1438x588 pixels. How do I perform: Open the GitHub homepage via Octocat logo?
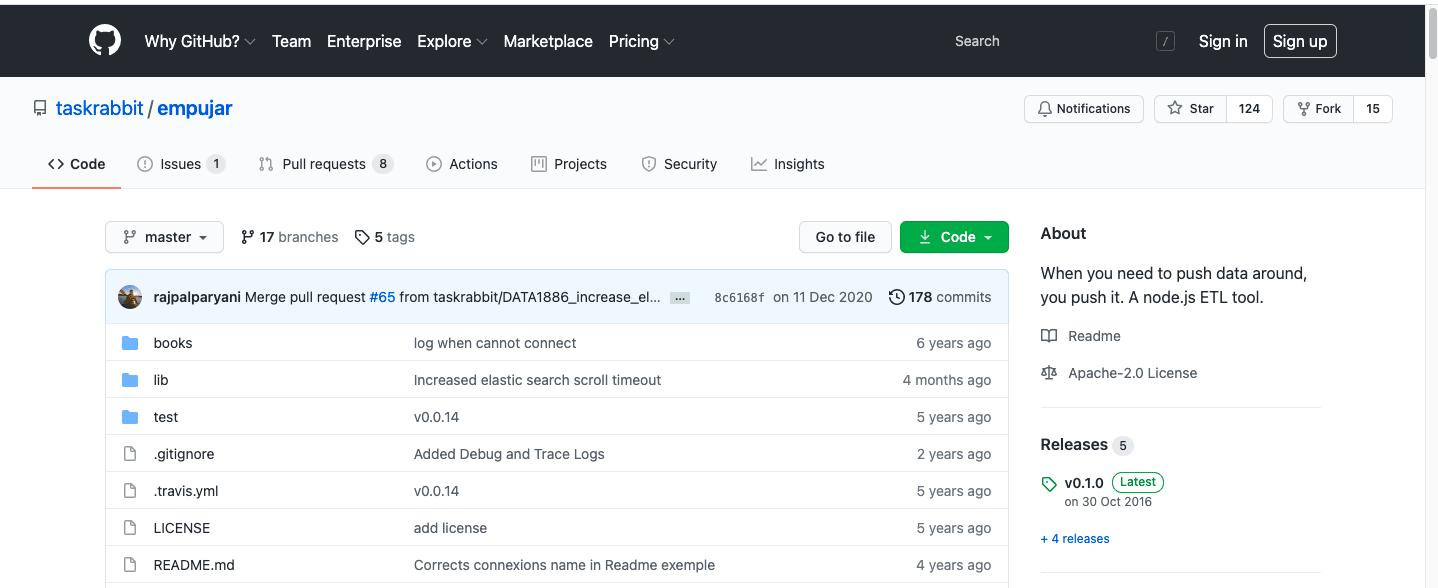105,41
